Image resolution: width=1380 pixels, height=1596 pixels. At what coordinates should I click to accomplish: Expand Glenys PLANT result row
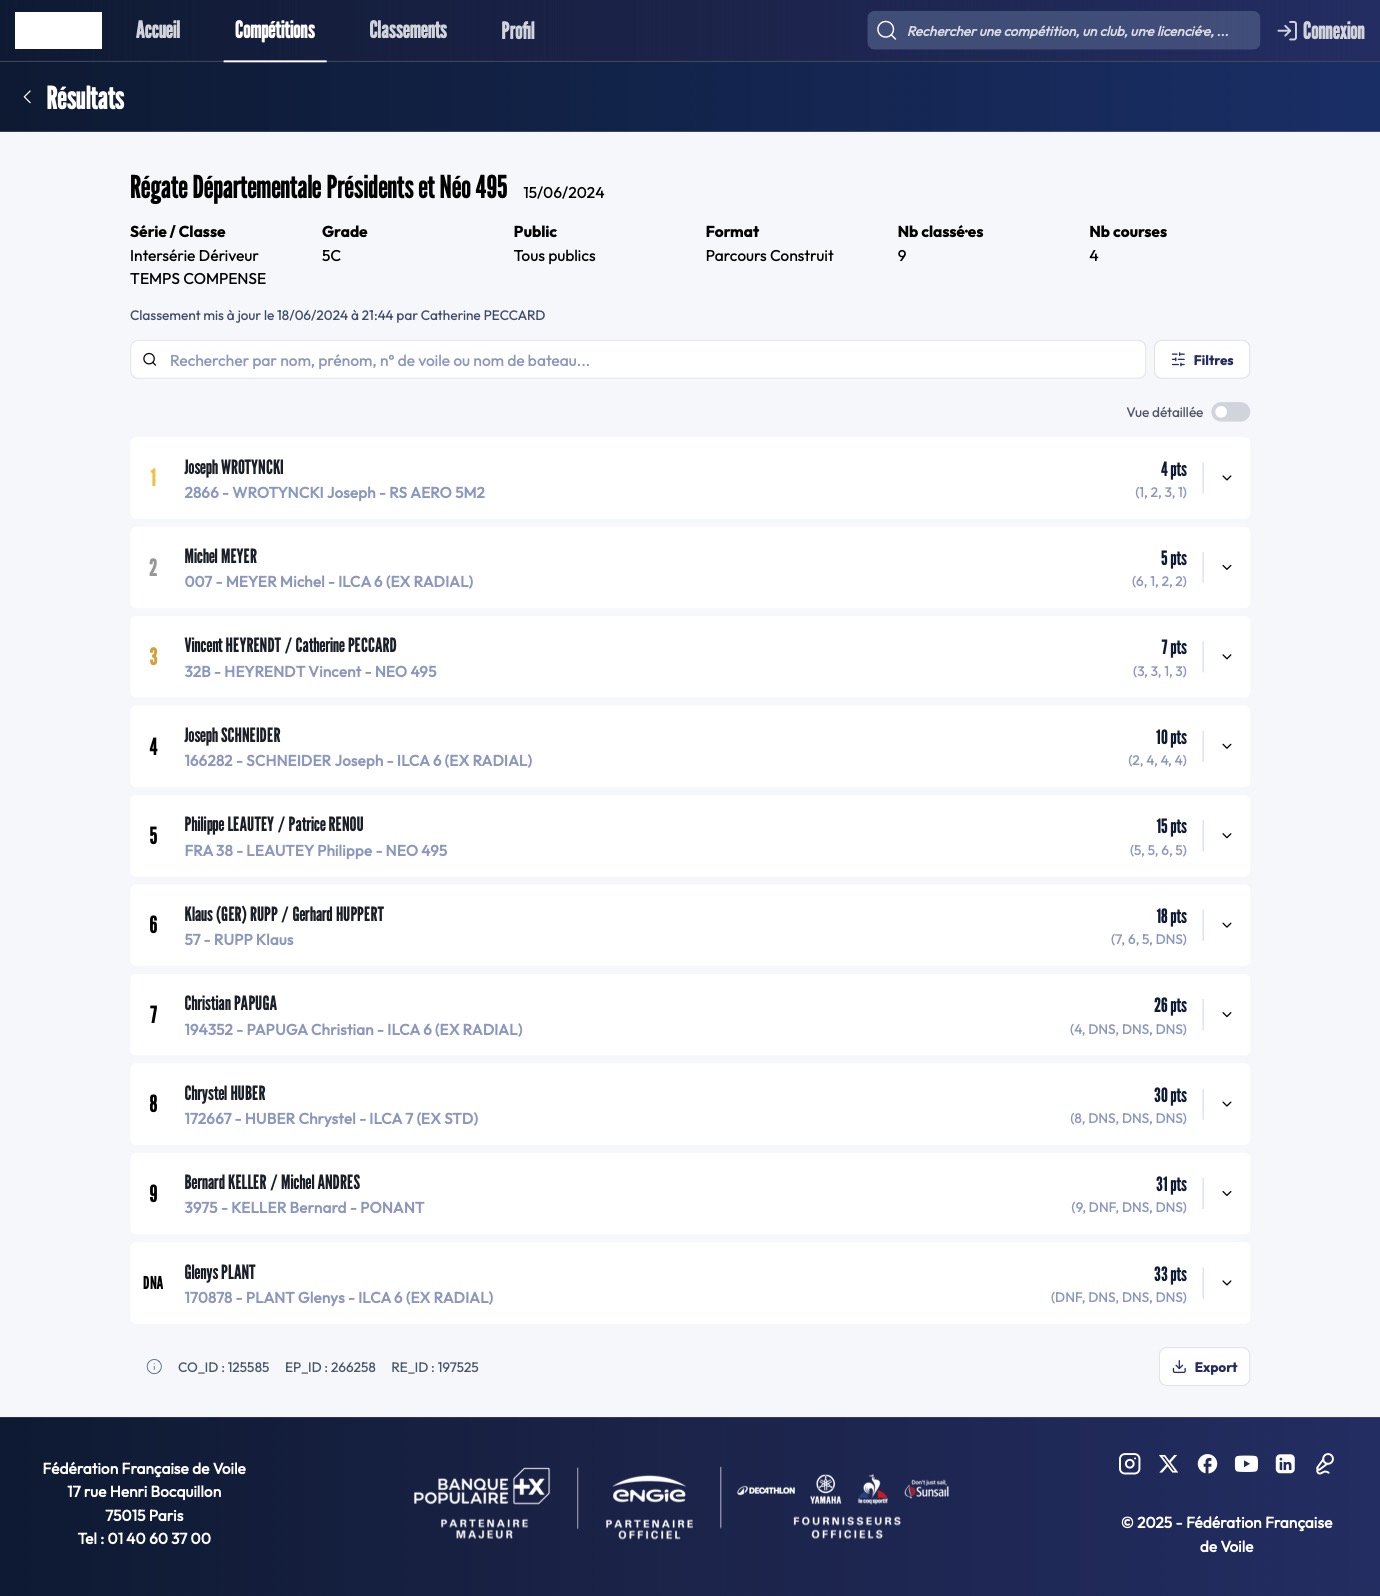(1226, 1283)
